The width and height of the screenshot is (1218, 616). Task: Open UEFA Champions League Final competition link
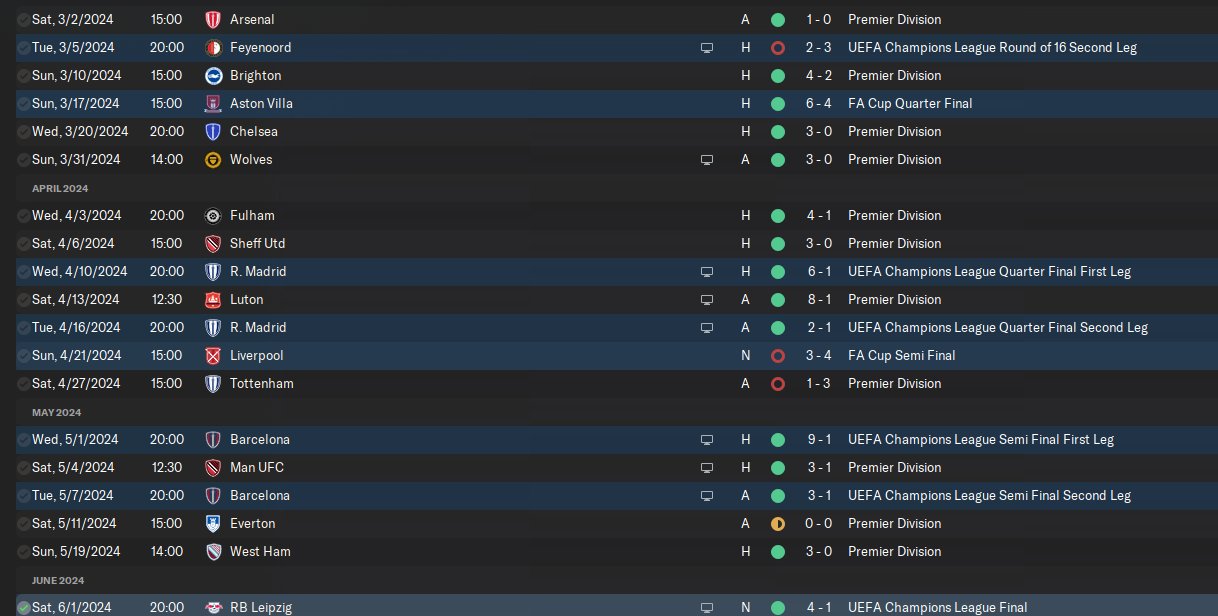pyautogui.click(x=937, y=607)
